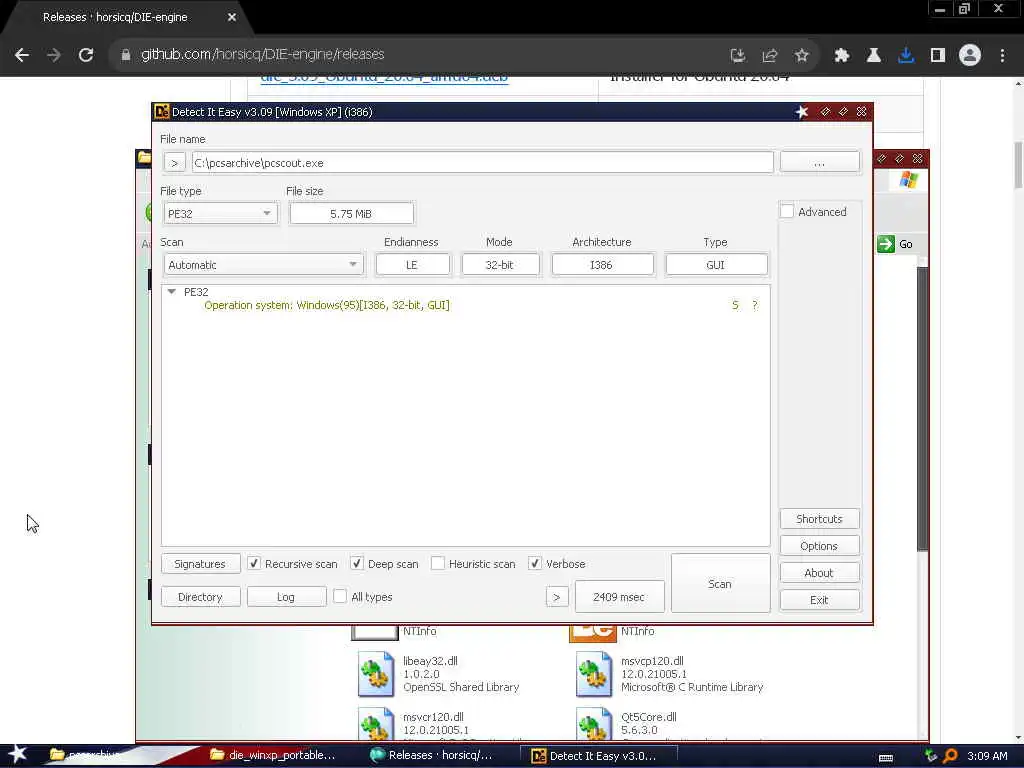Click keyboard tray icon on taskbar
Viewport: 1024px width, 768px height.
(x=886, y=758)
